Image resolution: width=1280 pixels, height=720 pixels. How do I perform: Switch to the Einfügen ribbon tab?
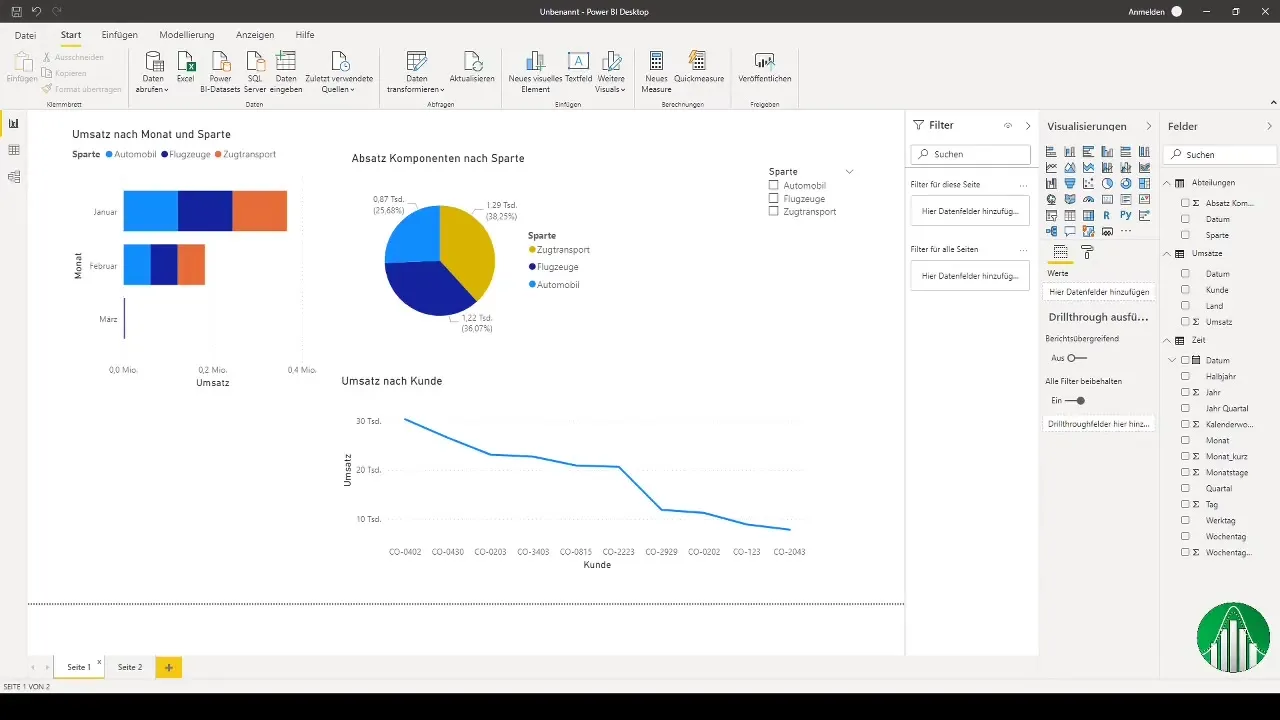point(120,35)
